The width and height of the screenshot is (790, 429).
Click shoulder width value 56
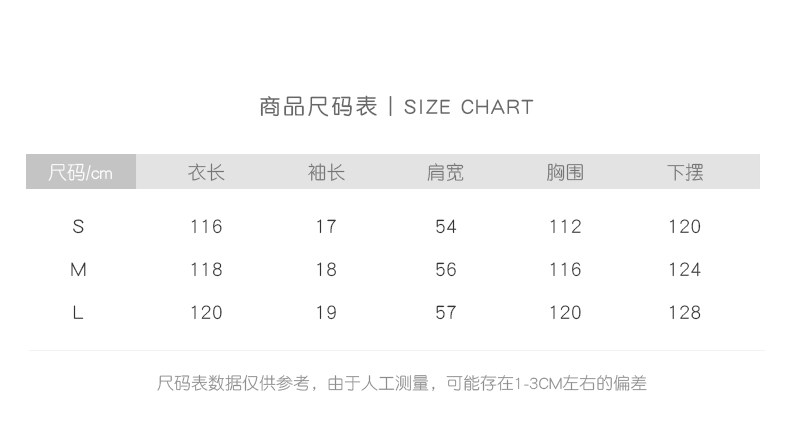pyautogui.click(x=446, y=270)
